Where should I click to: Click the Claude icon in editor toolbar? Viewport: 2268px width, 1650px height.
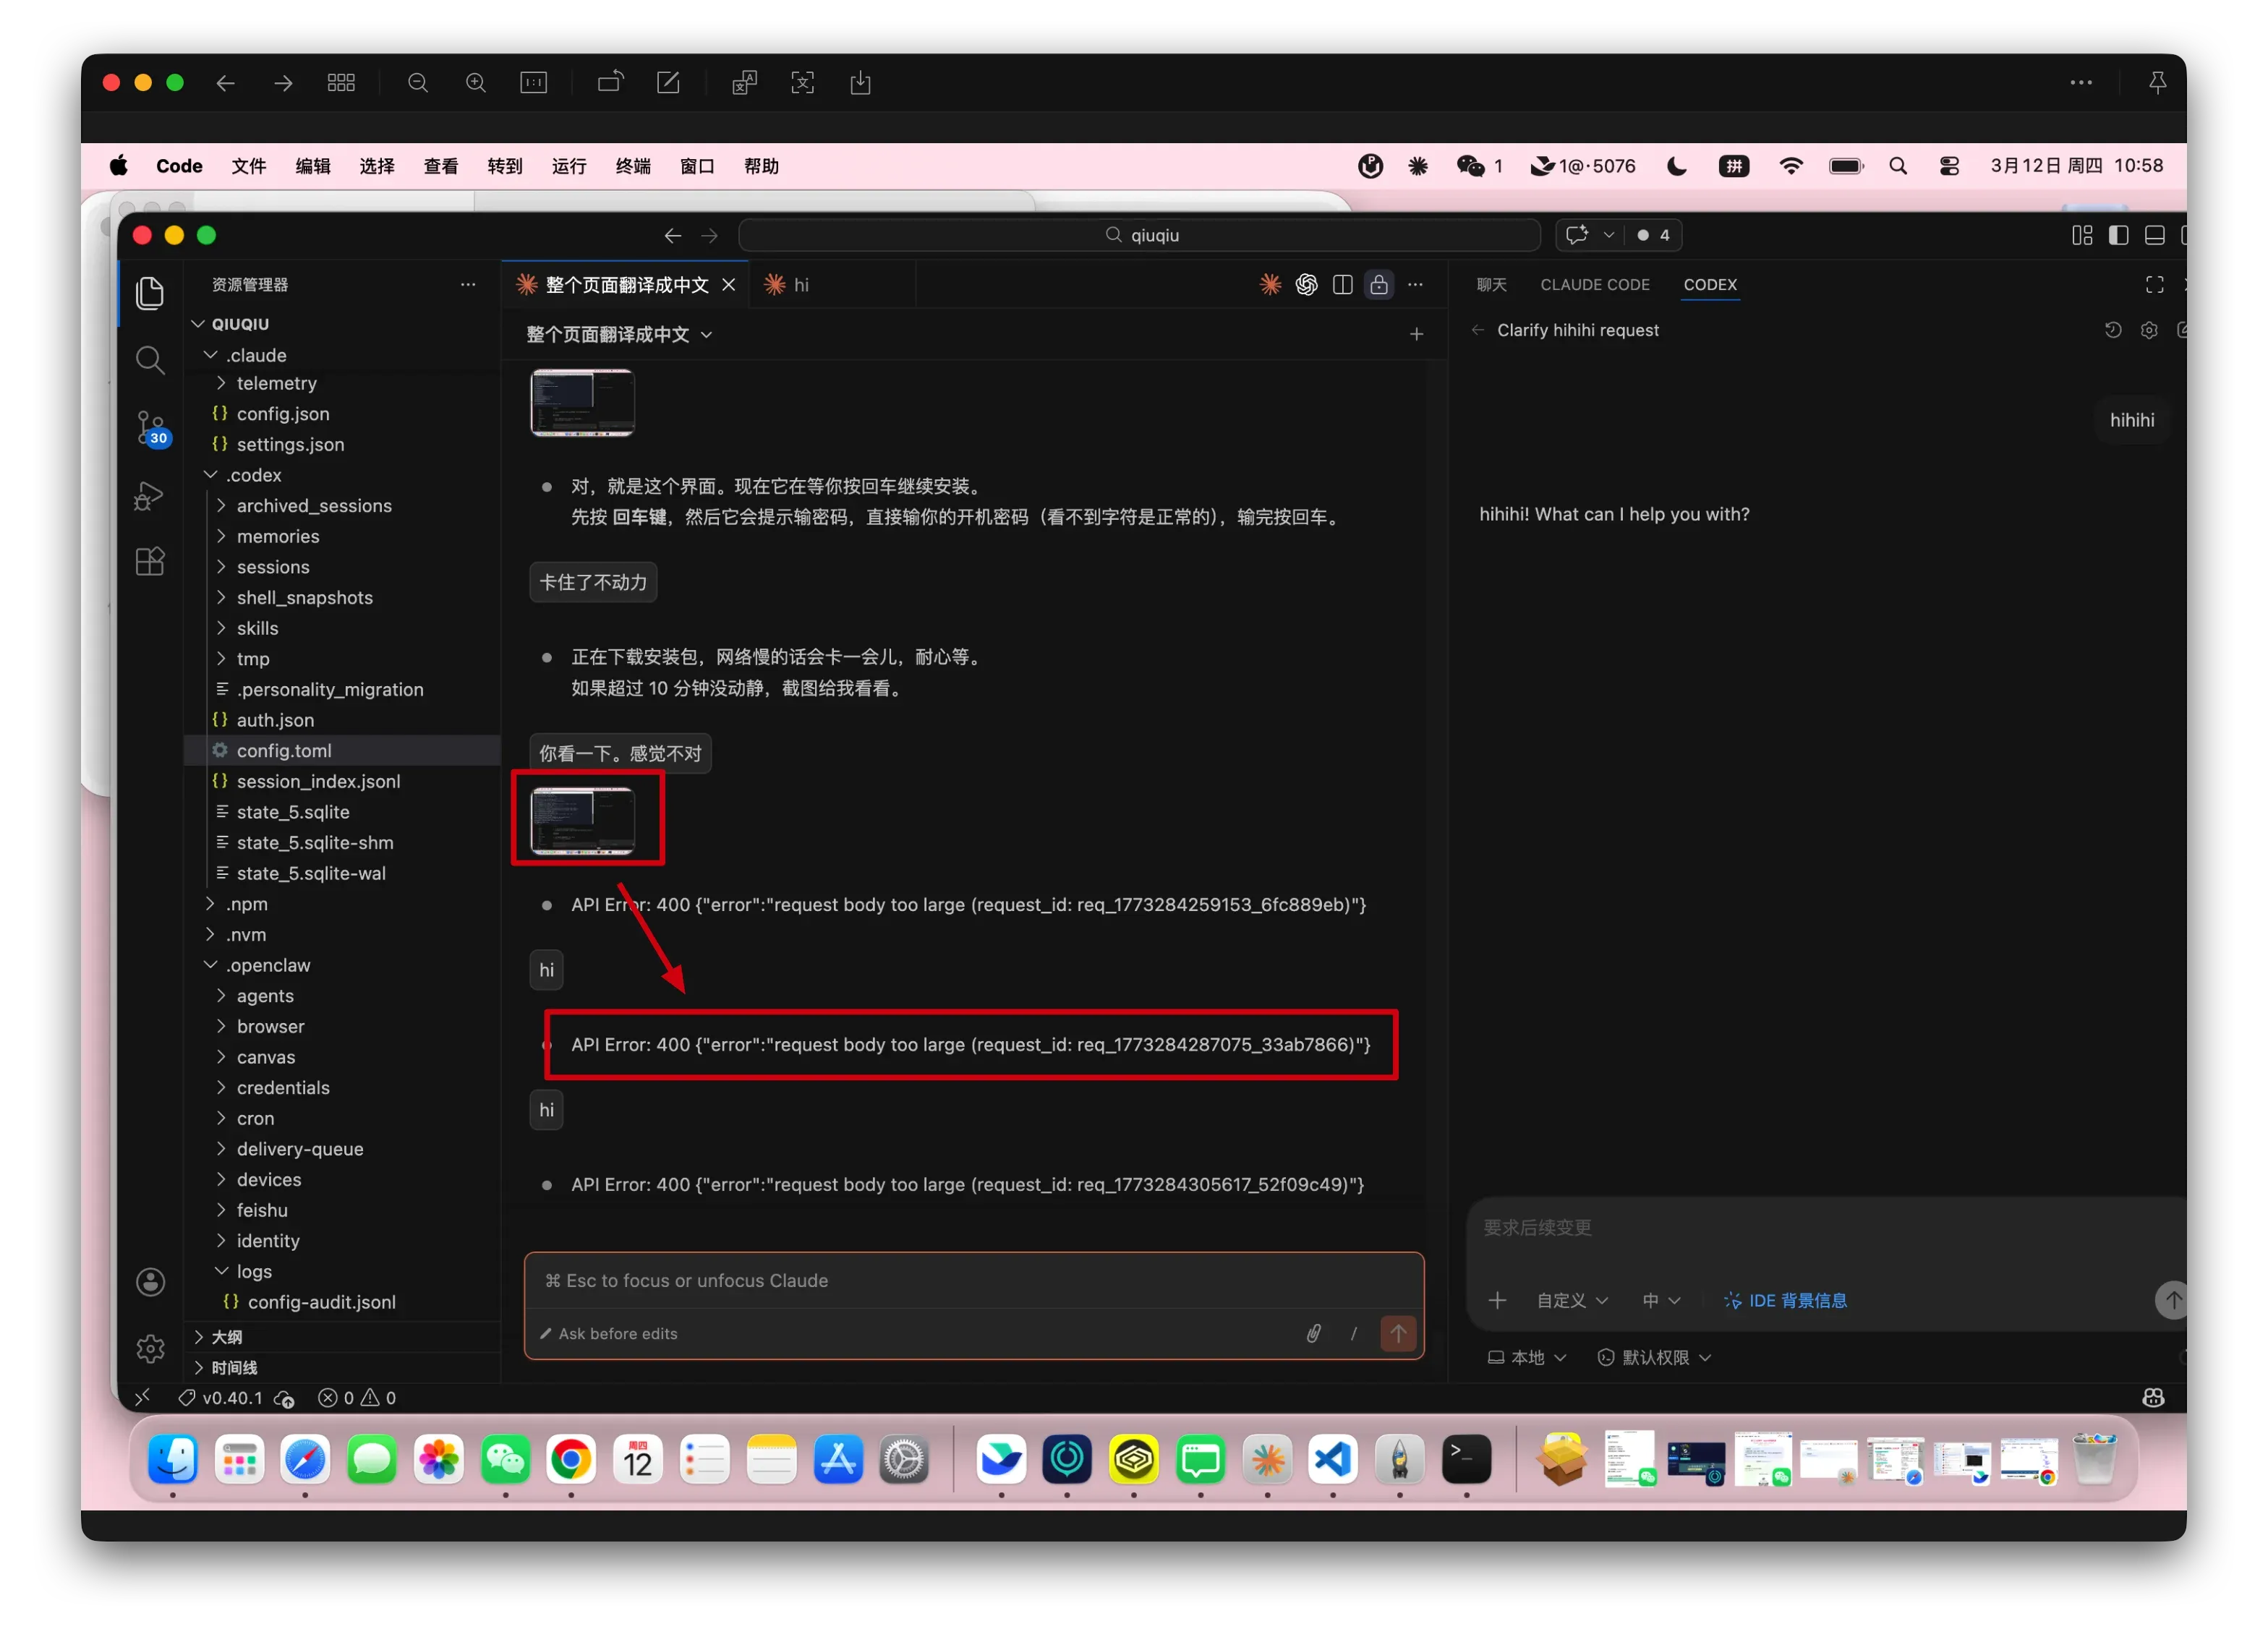pos(1270,285)
